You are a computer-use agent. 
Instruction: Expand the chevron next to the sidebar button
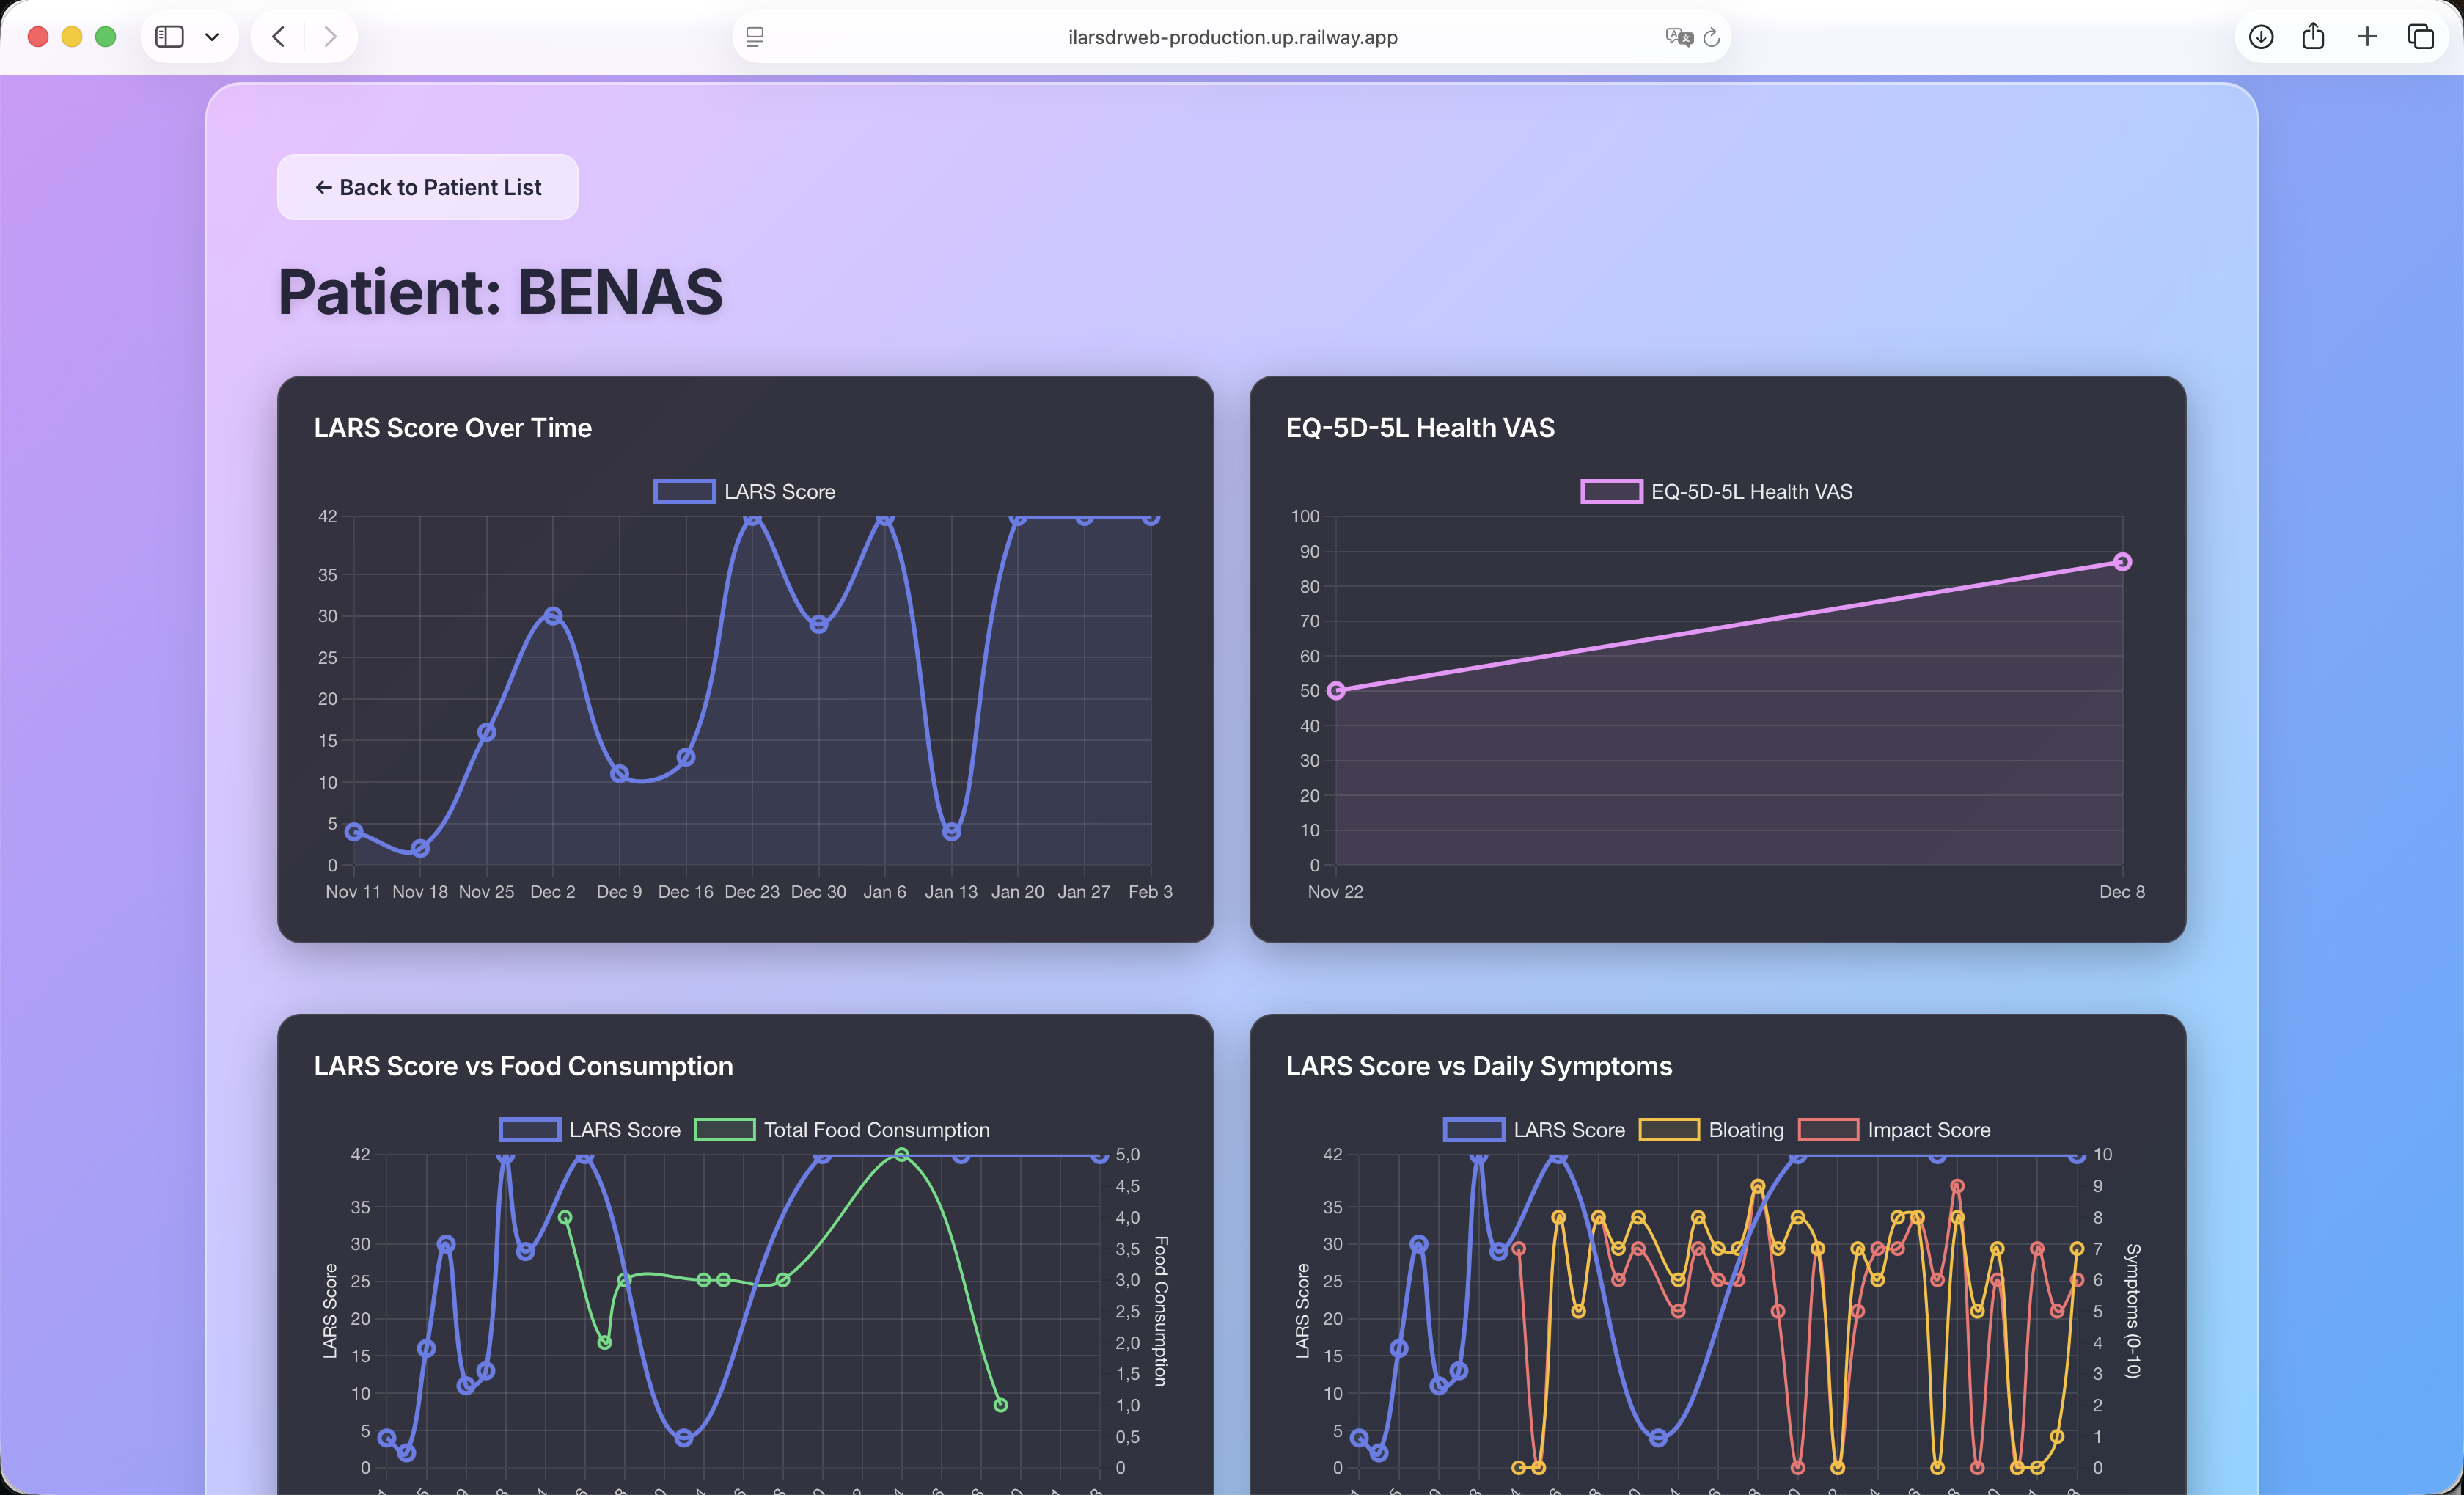211,36
